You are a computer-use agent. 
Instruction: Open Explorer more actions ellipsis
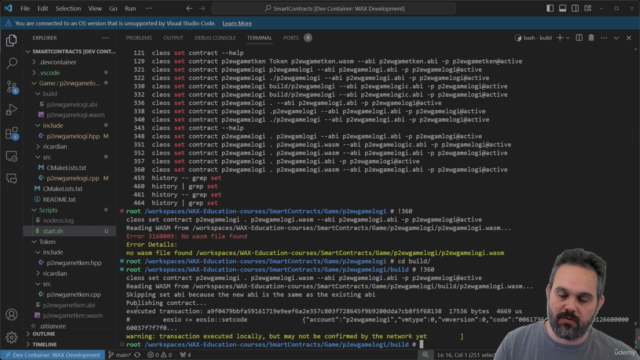[105, 38]
